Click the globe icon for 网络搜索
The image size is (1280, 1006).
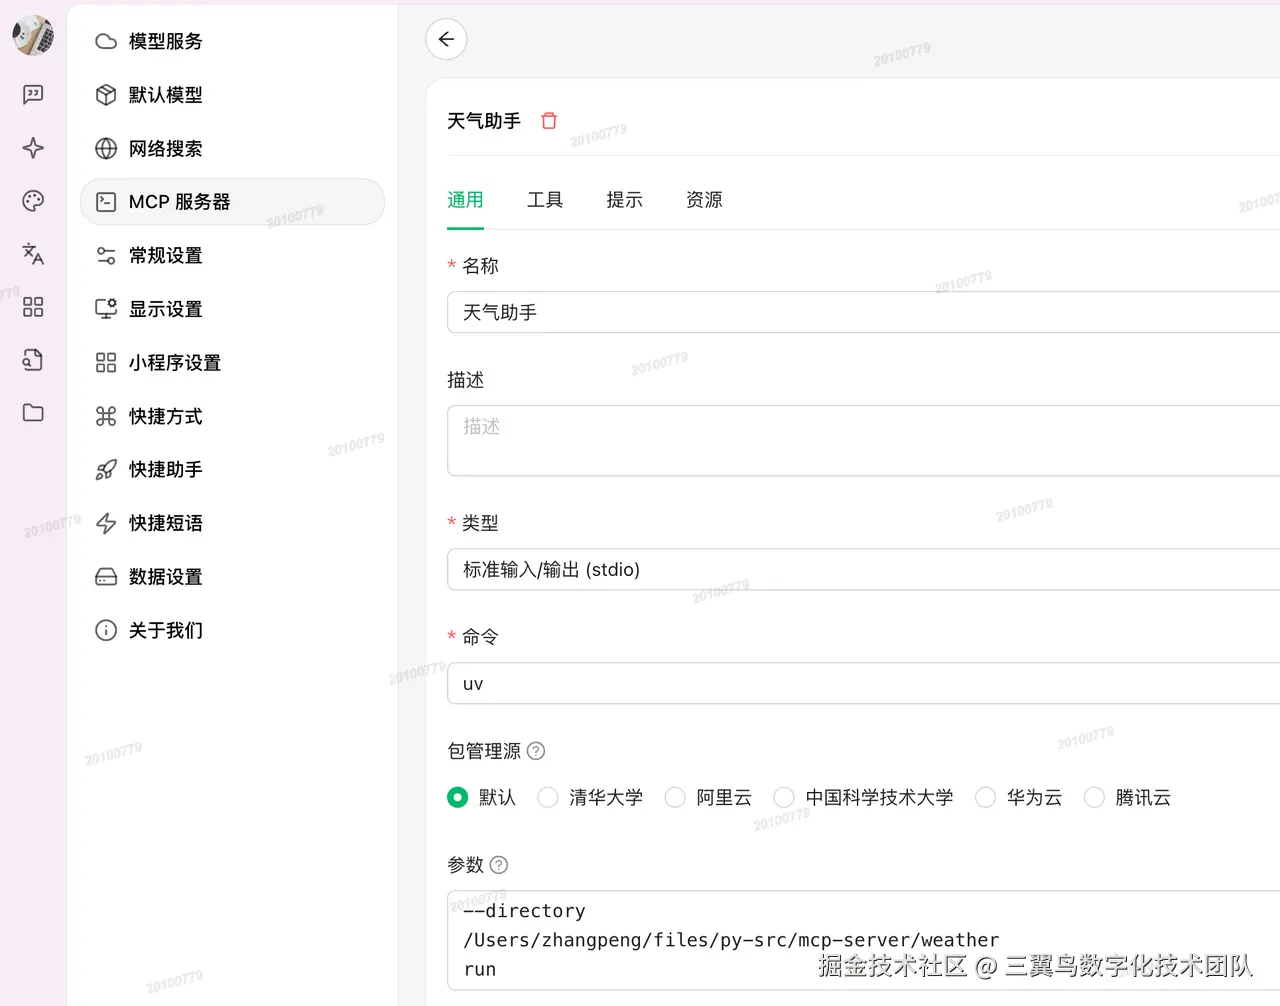[x=106, y=148]
